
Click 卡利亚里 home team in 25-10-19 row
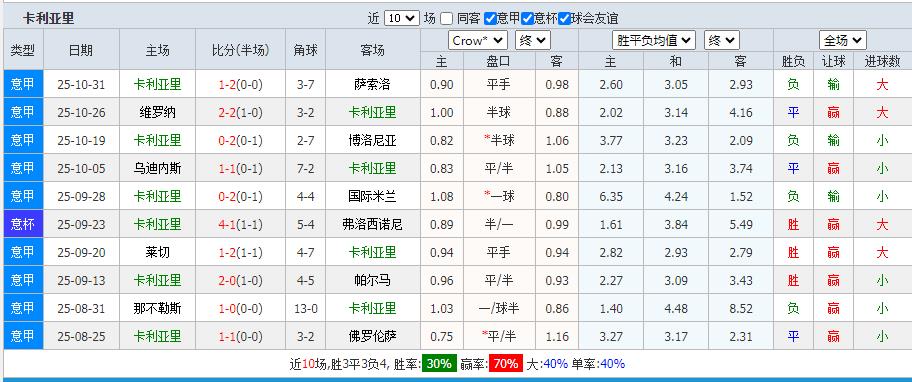point(158,140)
